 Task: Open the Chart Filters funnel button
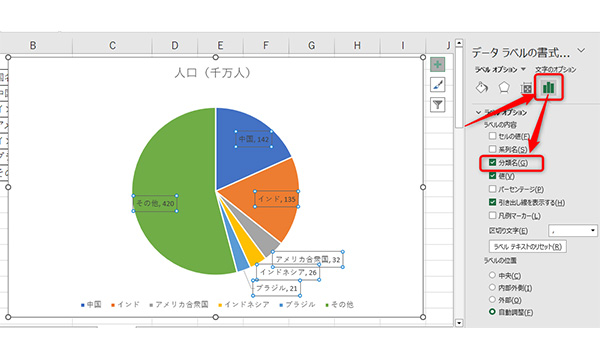click(437, 104)
